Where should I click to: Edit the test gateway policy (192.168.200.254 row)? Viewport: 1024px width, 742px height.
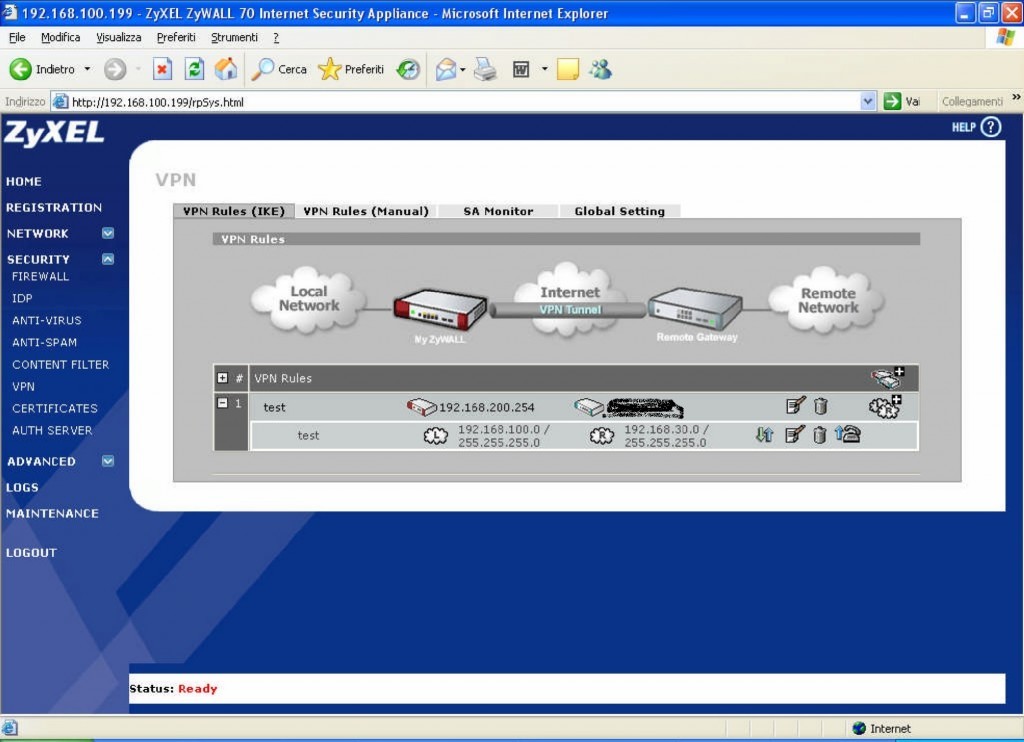coord(795,406)
